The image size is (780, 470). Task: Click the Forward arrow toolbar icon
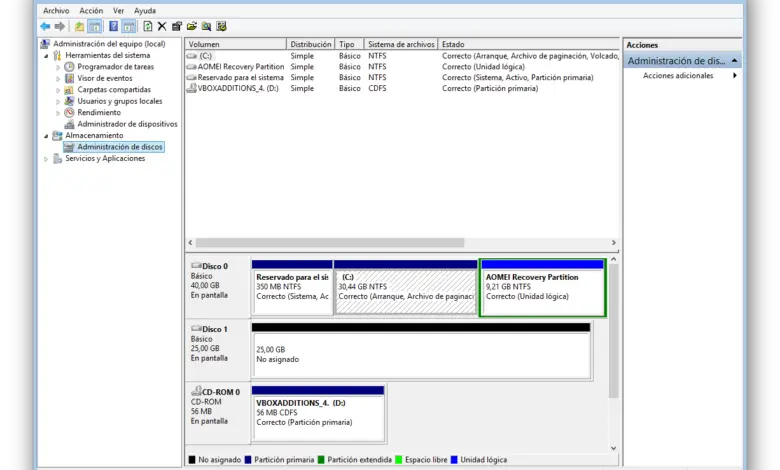click(60, 26)
